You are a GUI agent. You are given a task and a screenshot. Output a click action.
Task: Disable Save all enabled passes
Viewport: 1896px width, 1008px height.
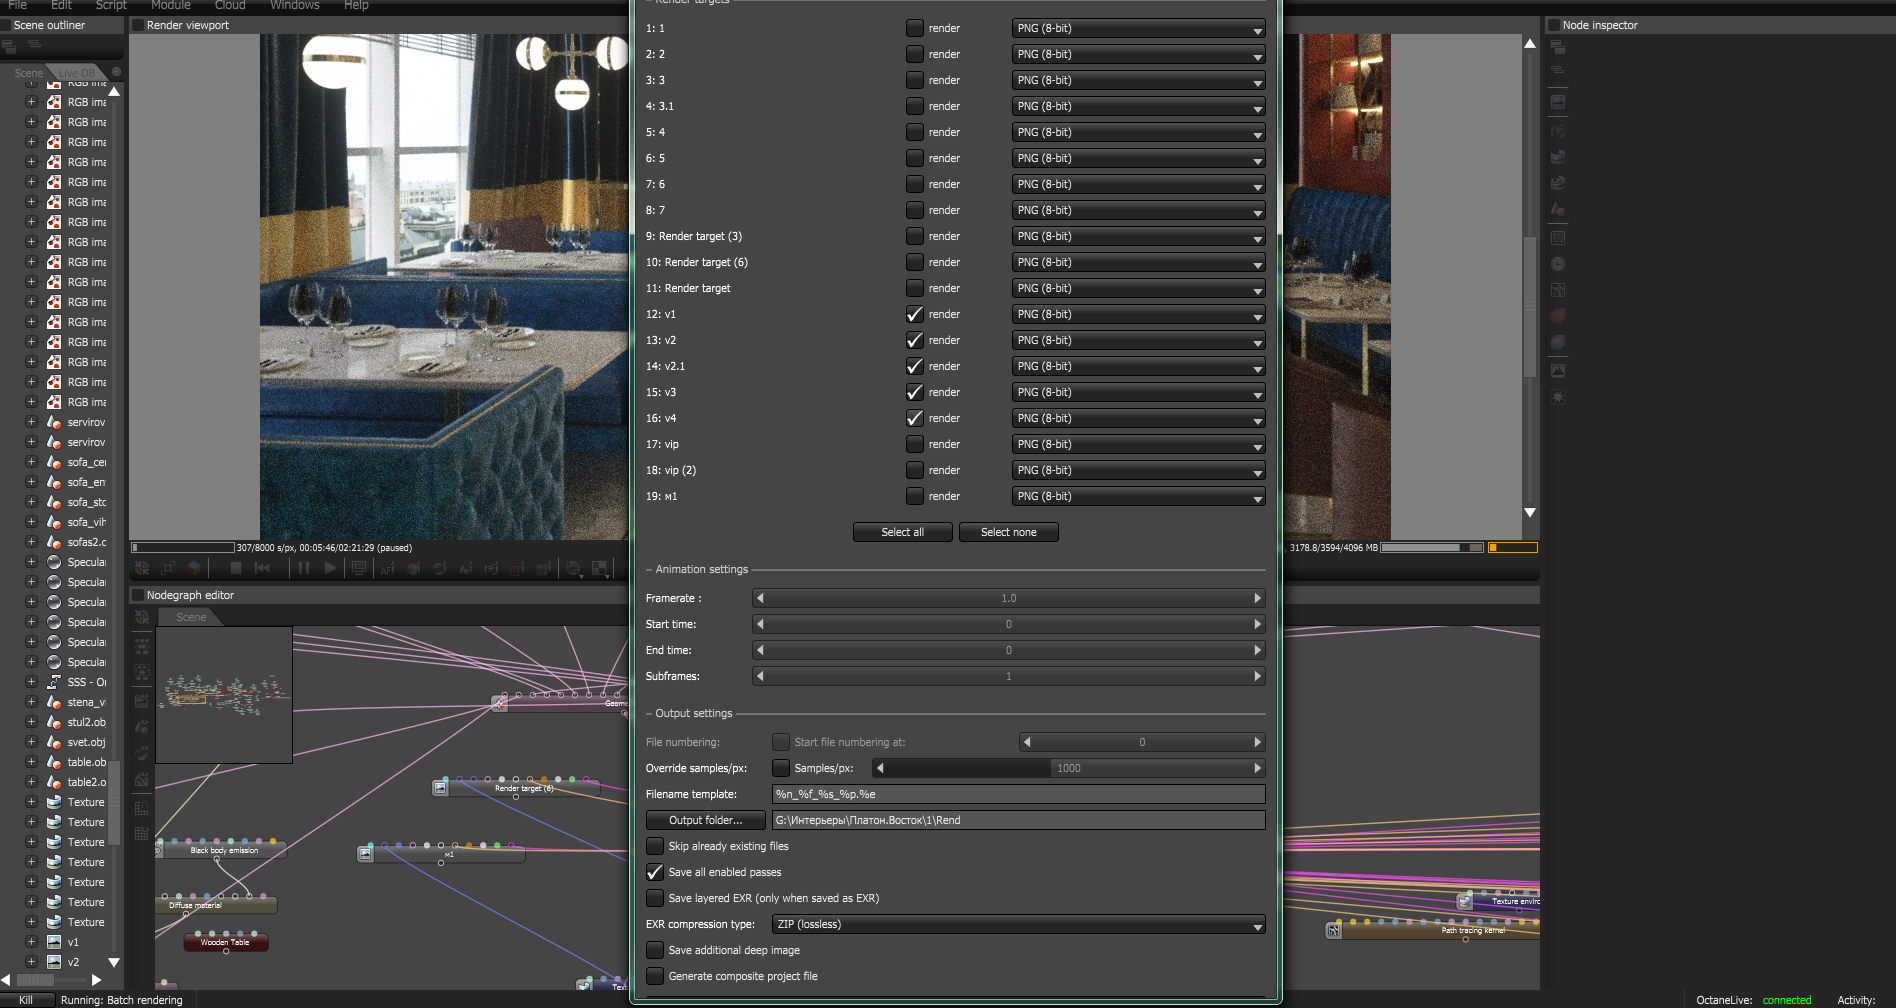(655, 872)
